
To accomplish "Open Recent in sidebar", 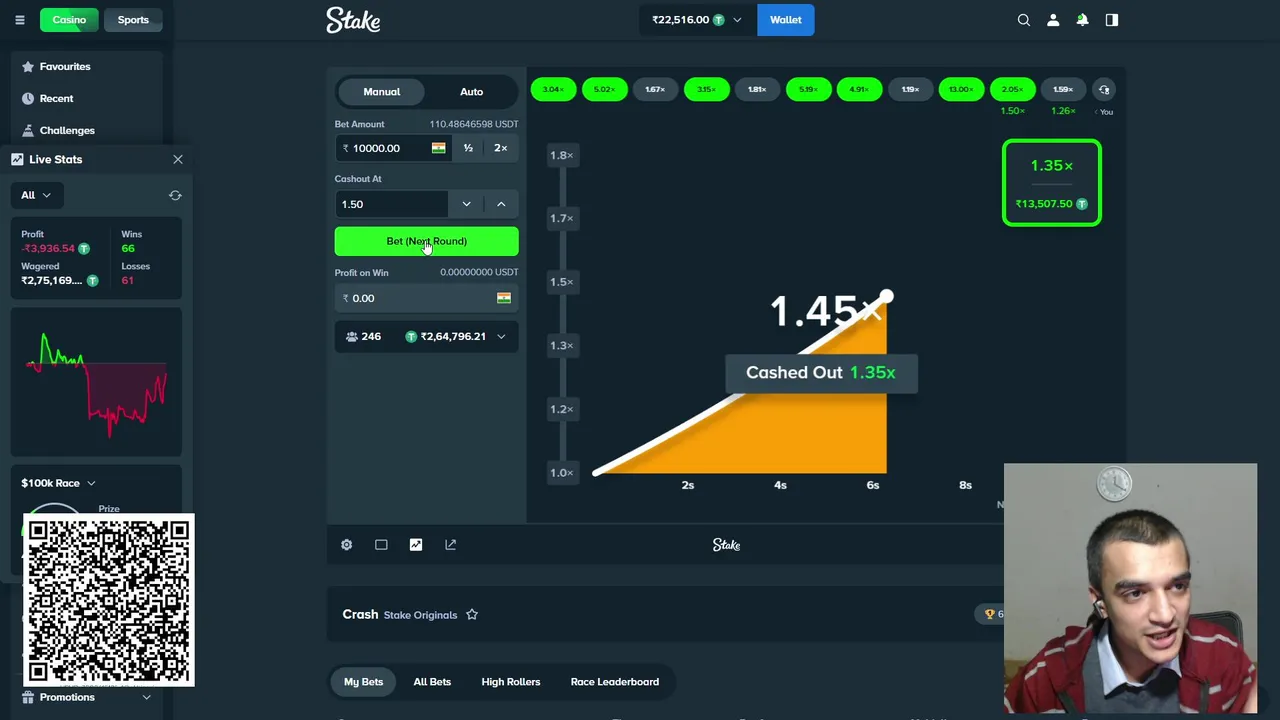I will (56, 99).
